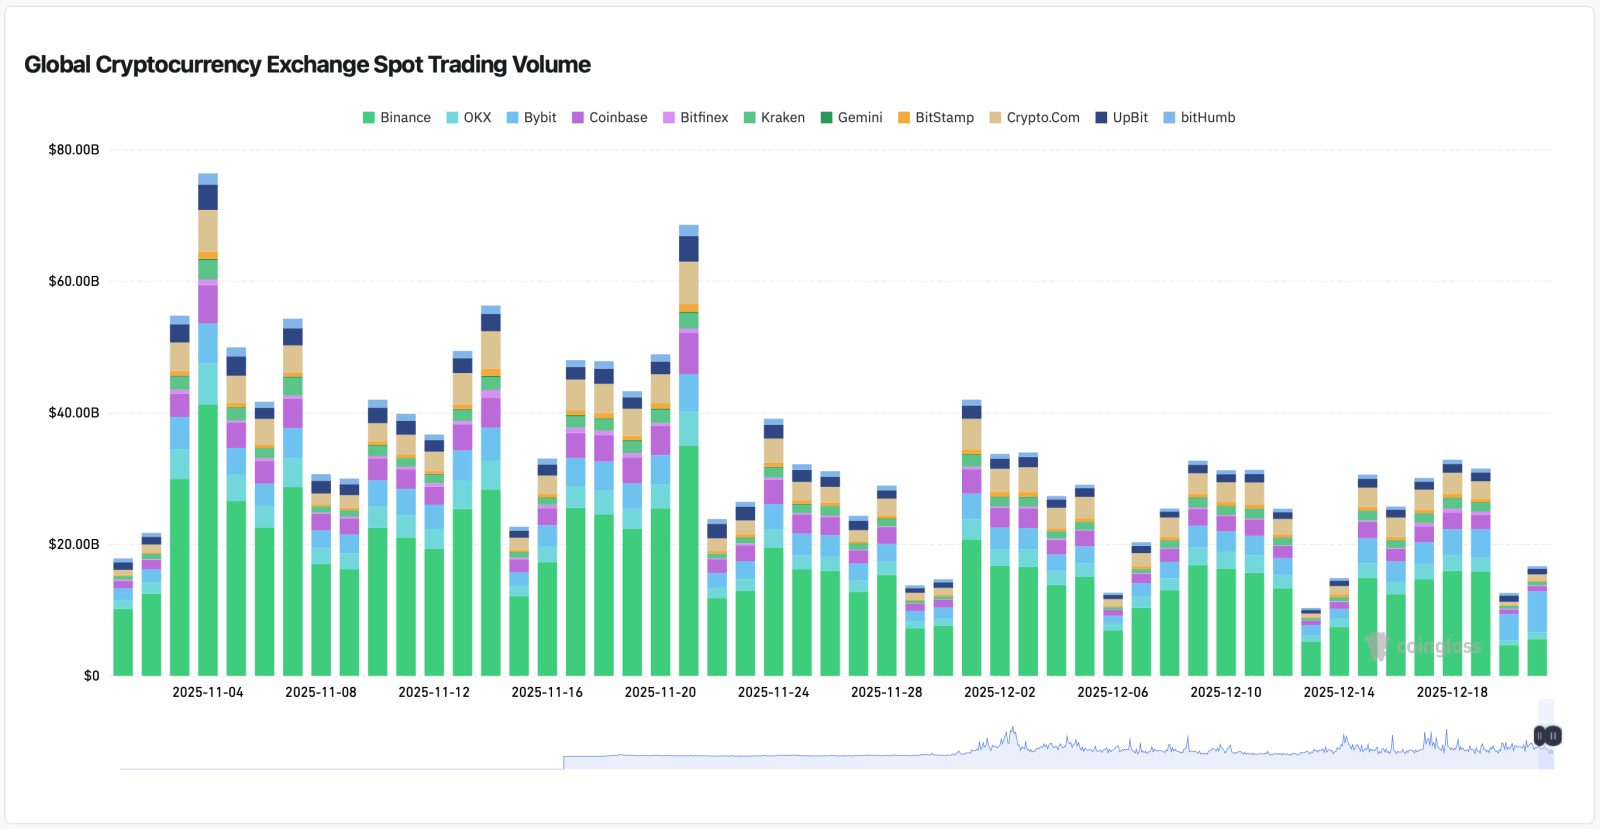Click the Crypto.Com tan legend marker
The height and width of the screenshot is (829, 1600).
(x=995, y=118)
